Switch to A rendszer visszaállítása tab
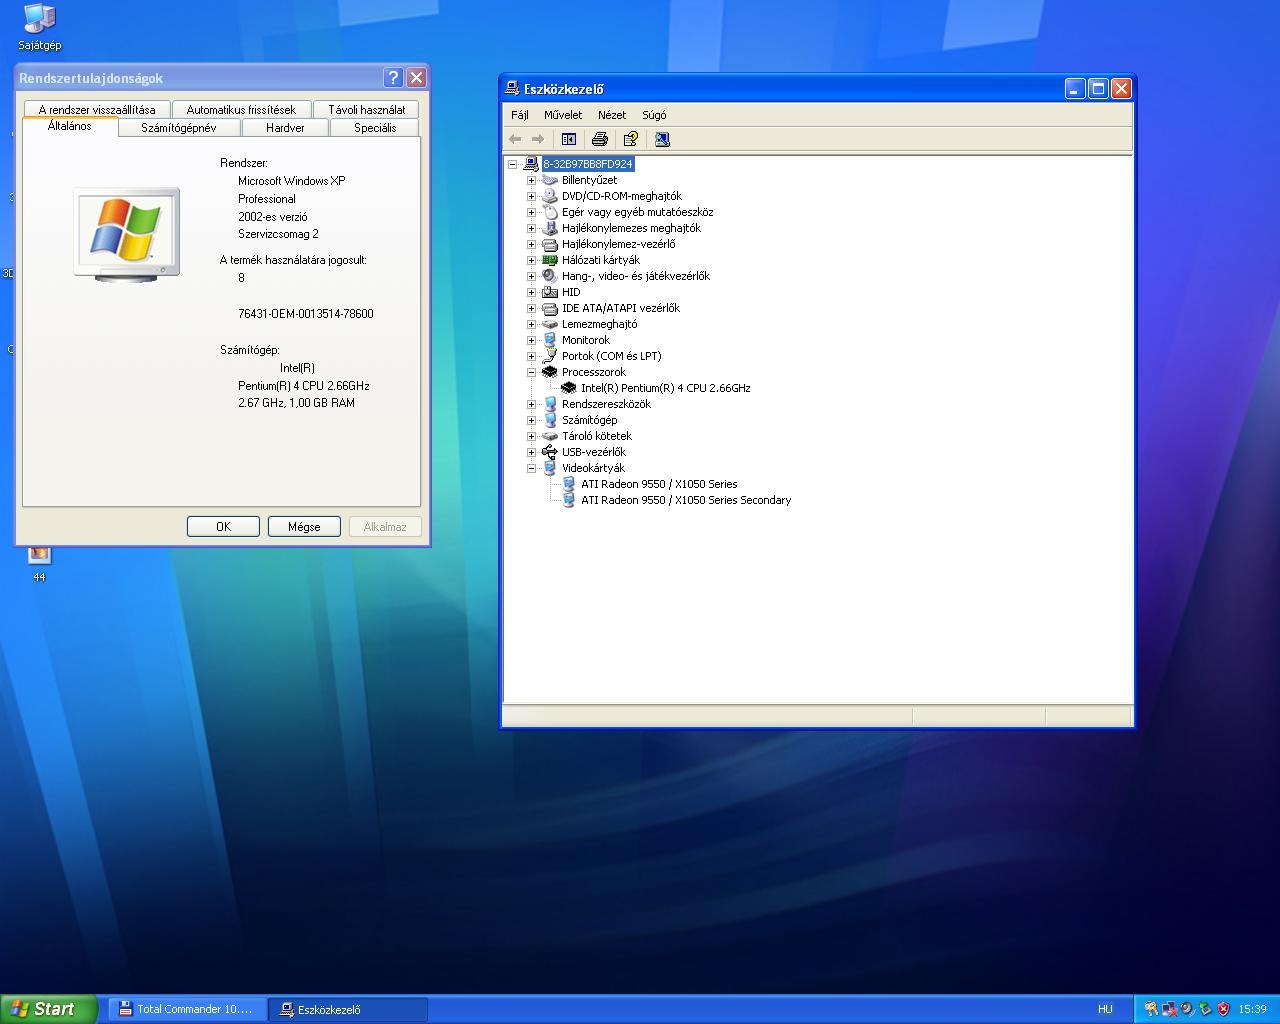1280x1024 pixels. [97, 110]
